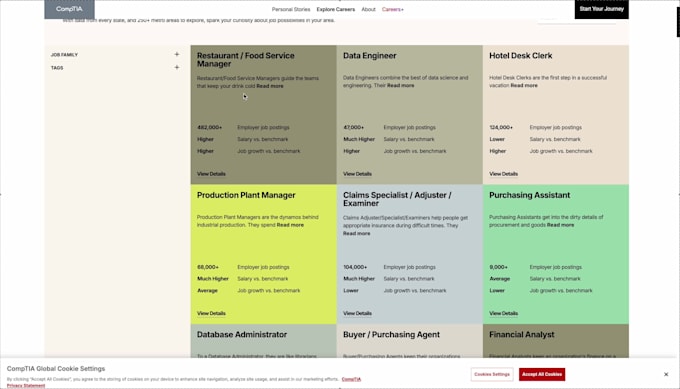
Task: Click Read more on Purchasing Assistant card
Action: click(560, 225)
